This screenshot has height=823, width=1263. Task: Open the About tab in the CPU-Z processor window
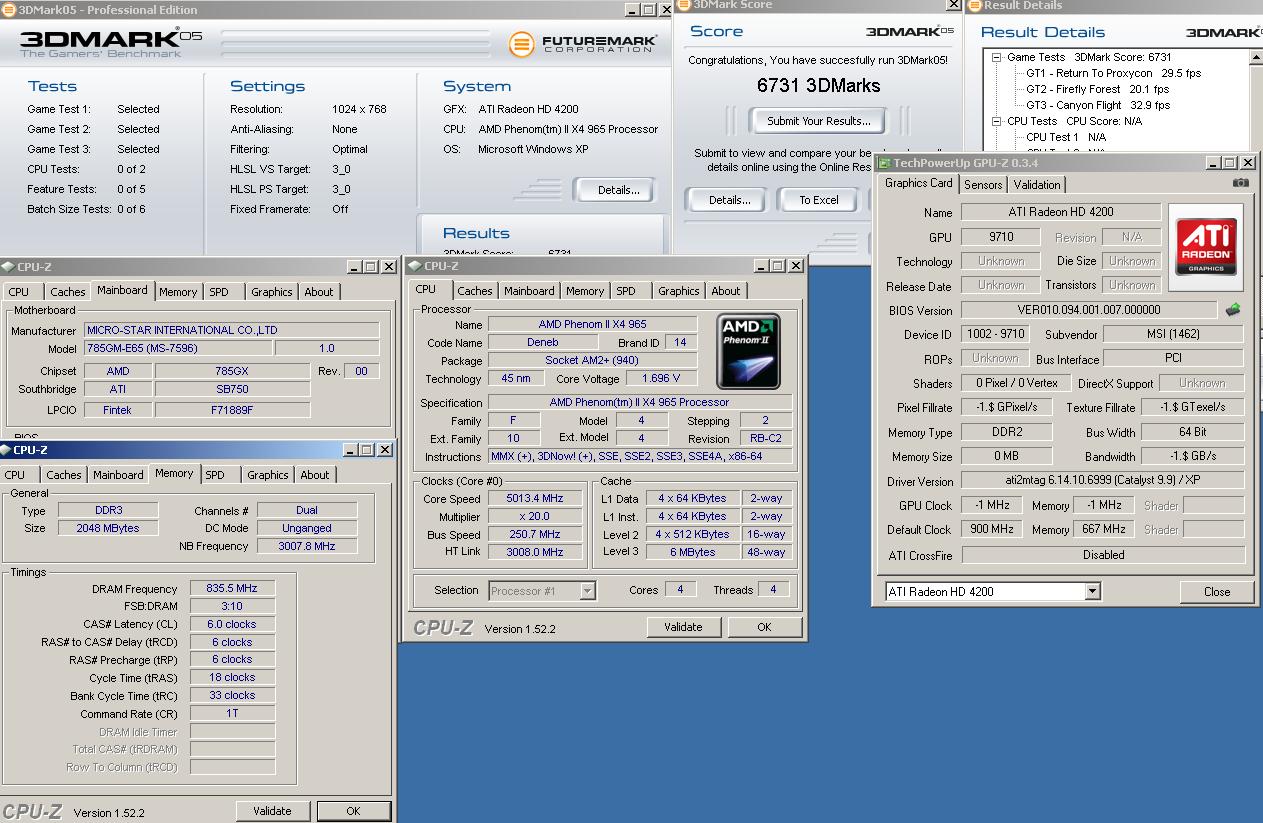[726, 291]
